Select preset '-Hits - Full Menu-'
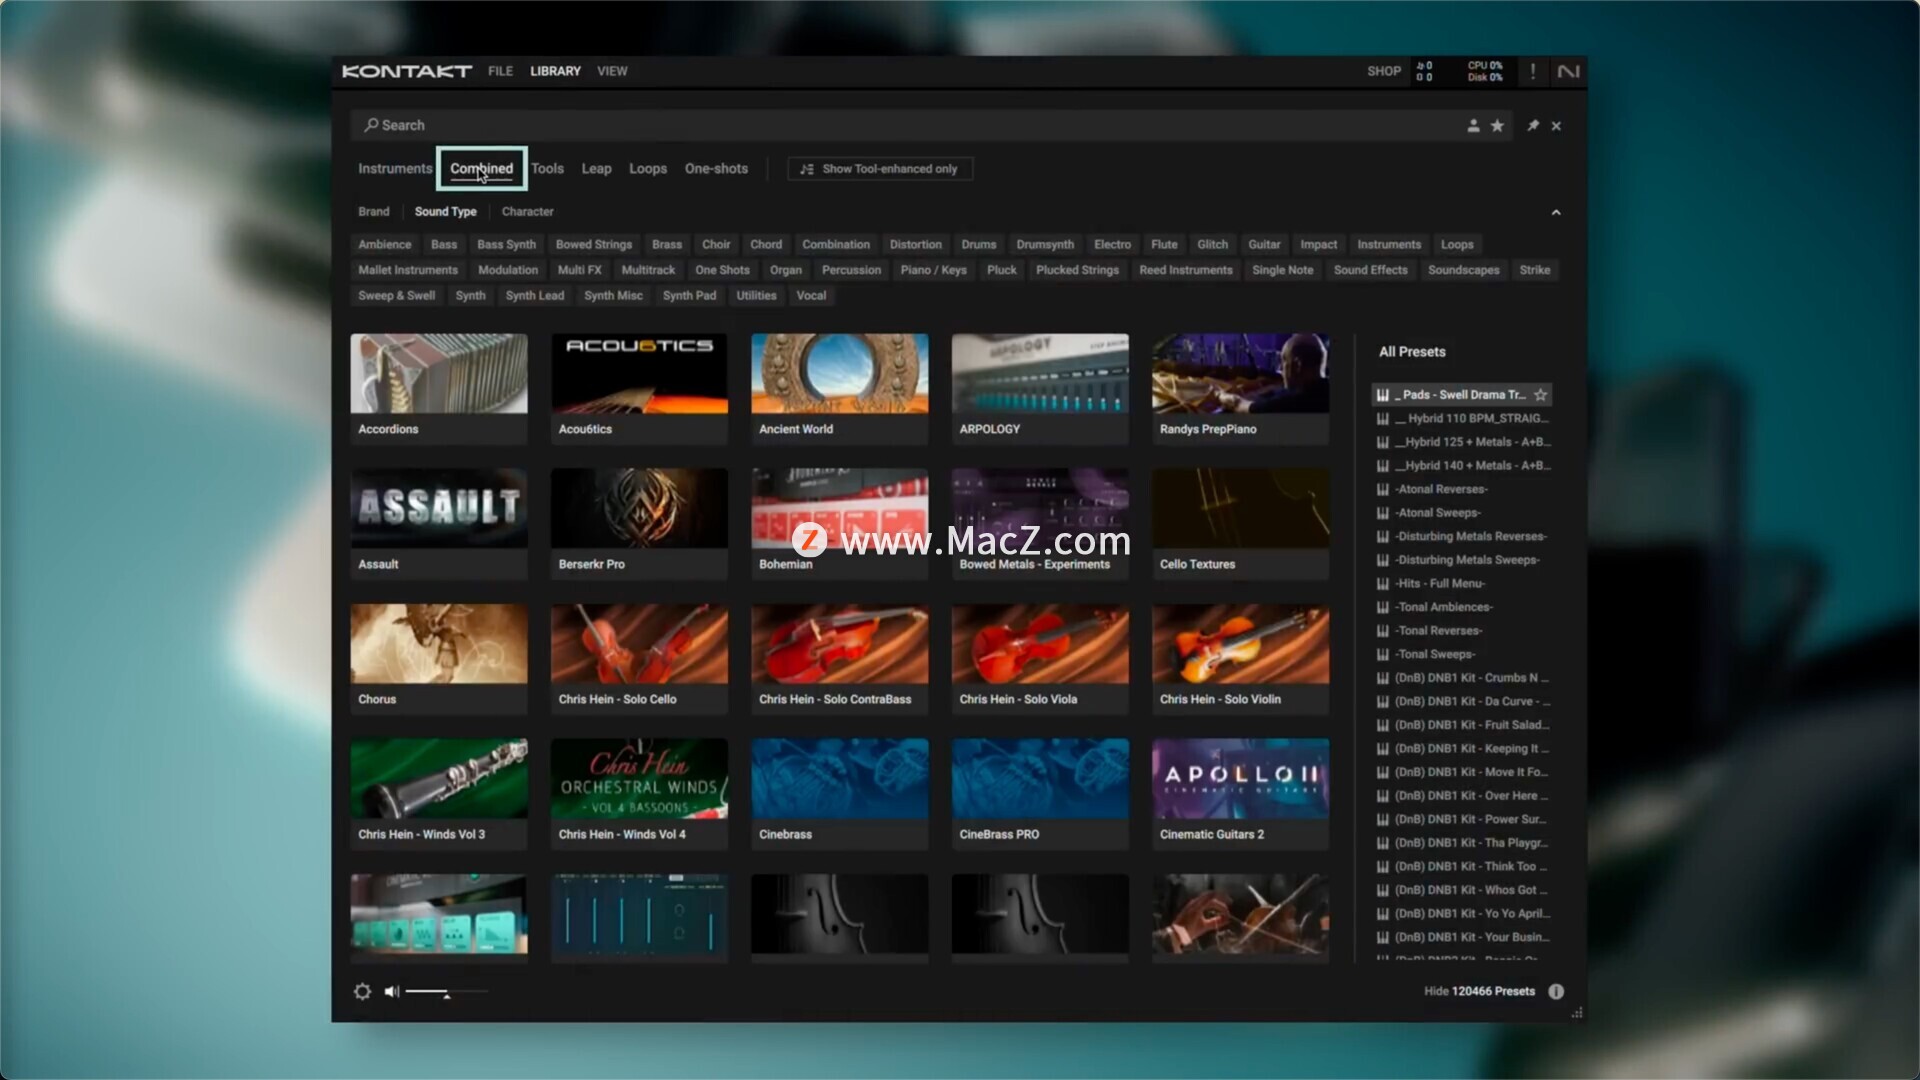Image resolution: width=1920 pixels, height=1080 pixels. point(1463,584)
